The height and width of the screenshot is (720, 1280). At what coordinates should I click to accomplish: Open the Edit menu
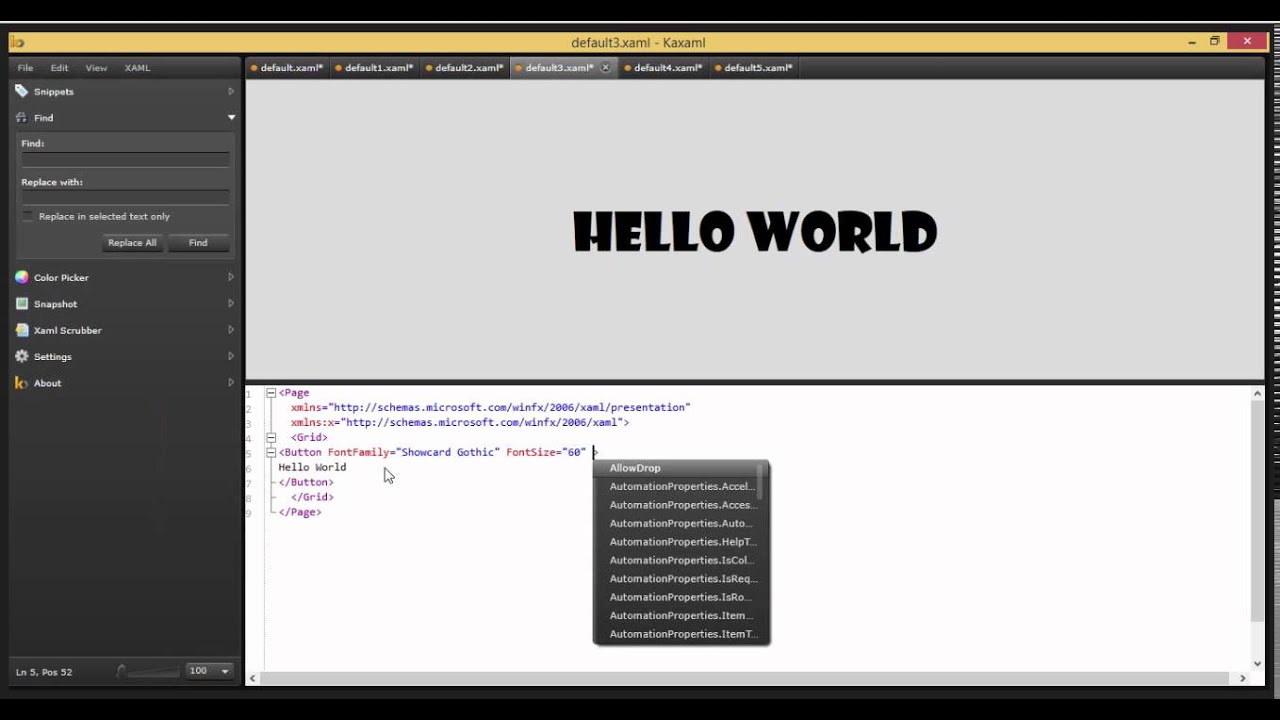click(x=60, y=68)
